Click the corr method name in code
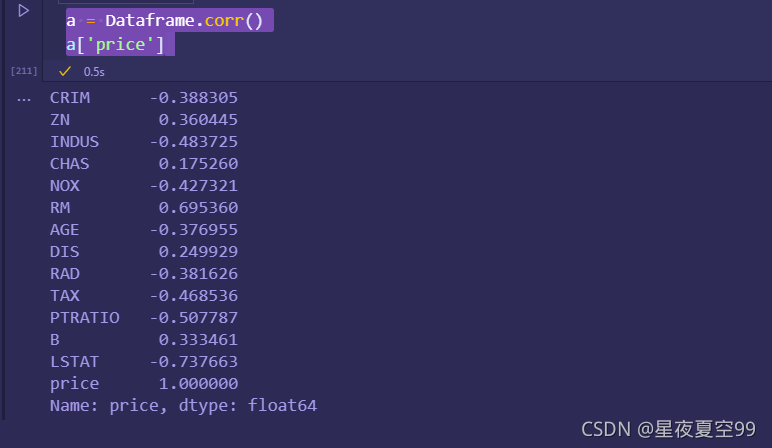772x448 pixels. pyautogui.click(x=224, y=21)
